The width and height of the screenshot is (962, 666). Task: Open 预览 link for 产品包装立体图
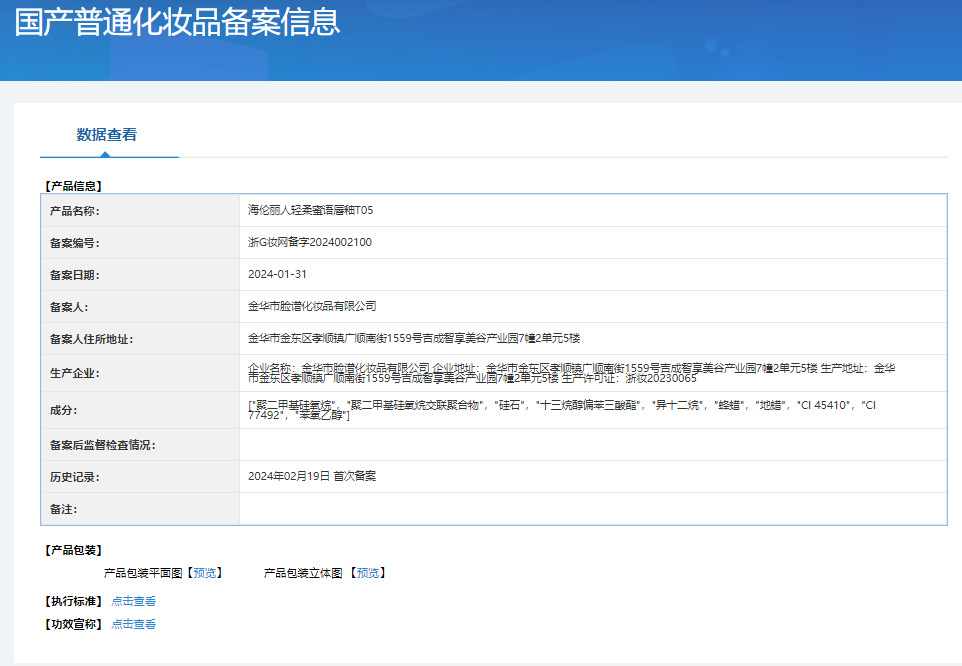[x=367, y=573]
